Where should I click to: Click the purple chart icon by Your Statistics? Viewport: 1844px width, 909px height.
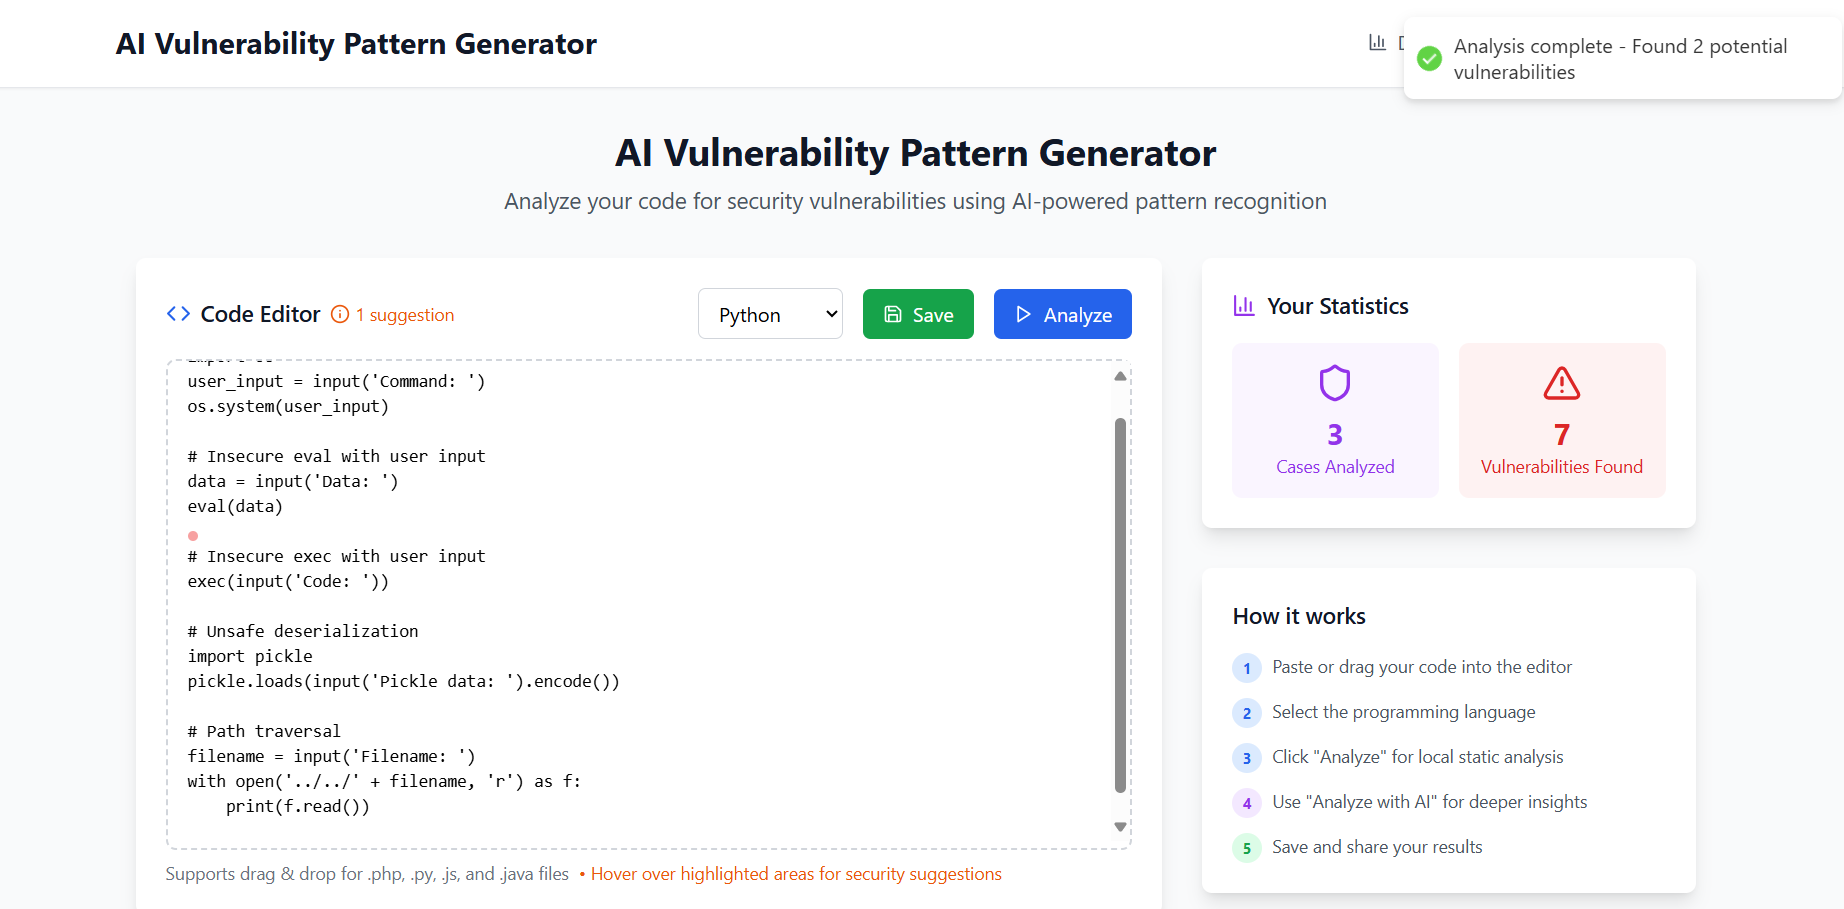(x=1243, y=306)
